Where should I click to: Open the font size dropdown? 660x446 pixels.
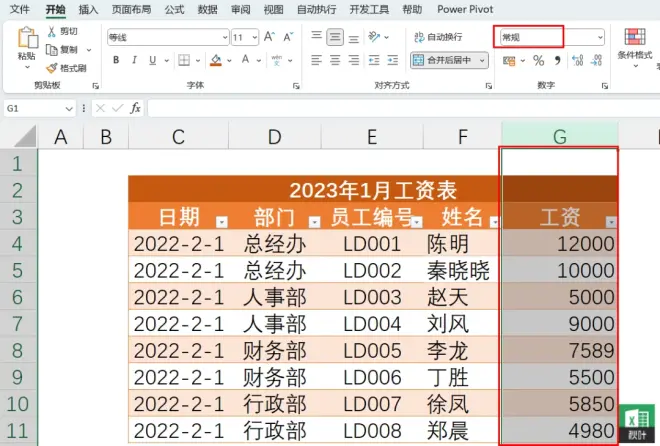click(255, 37)
